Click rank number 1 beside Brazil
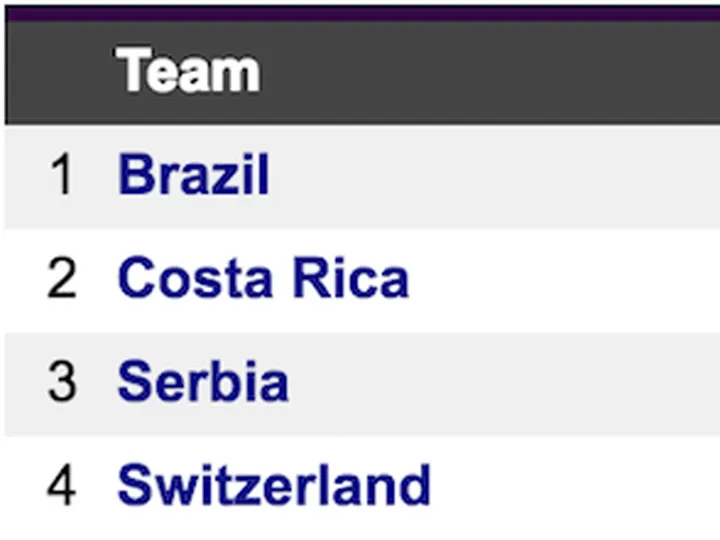This screenshot has width=720, height=540. click(62, 177)
